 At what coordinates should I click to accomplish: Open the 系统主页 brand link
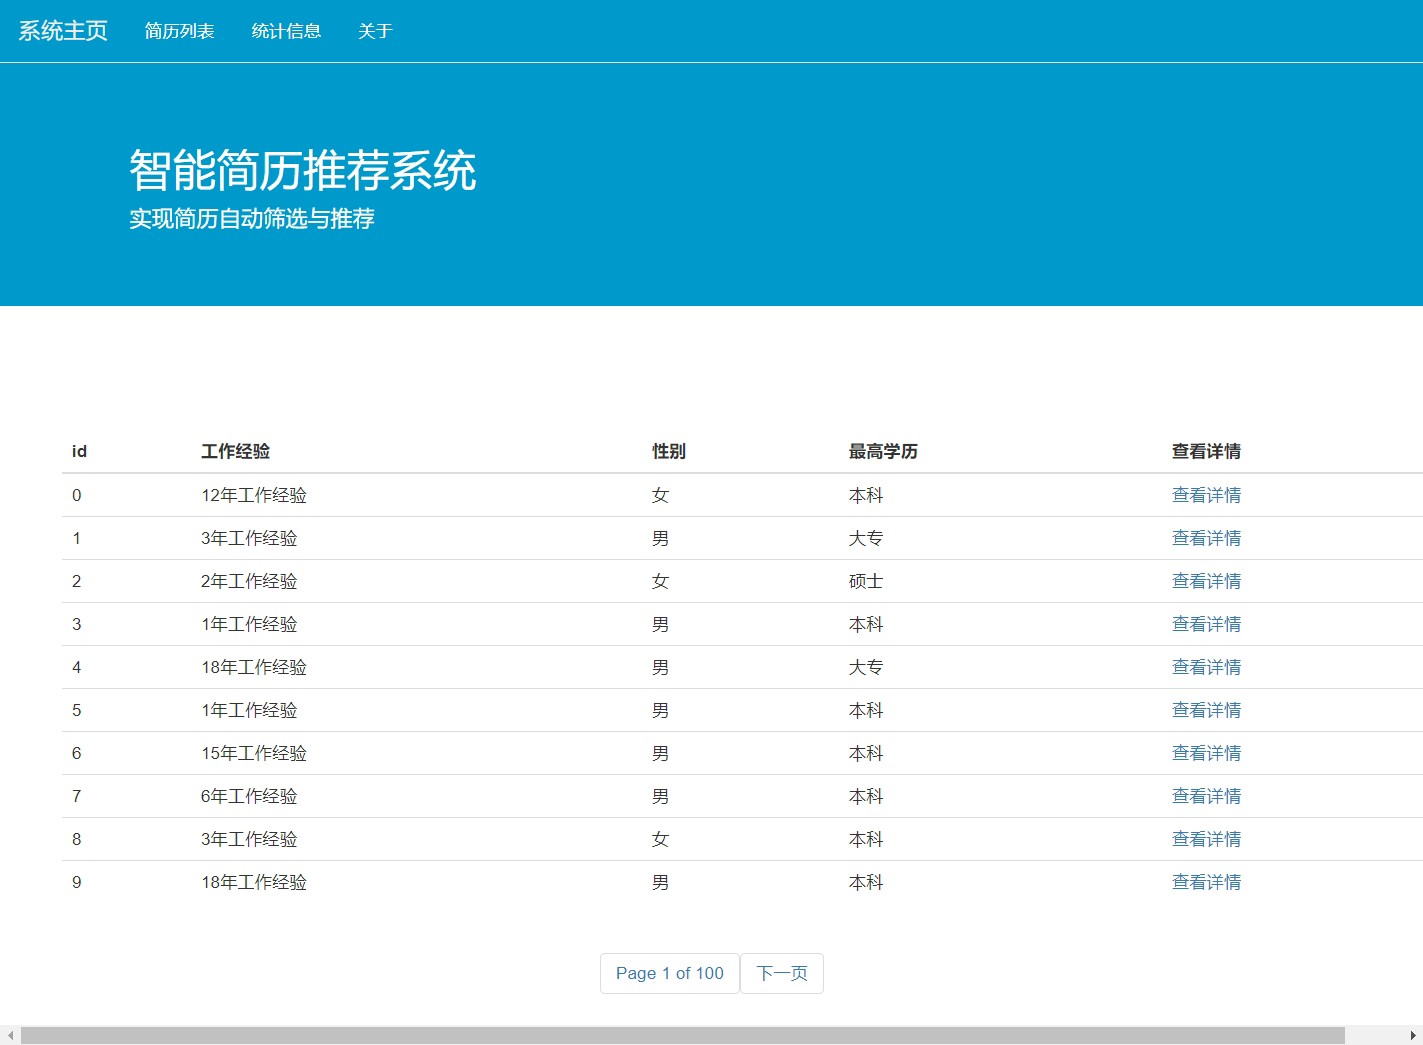63,31
